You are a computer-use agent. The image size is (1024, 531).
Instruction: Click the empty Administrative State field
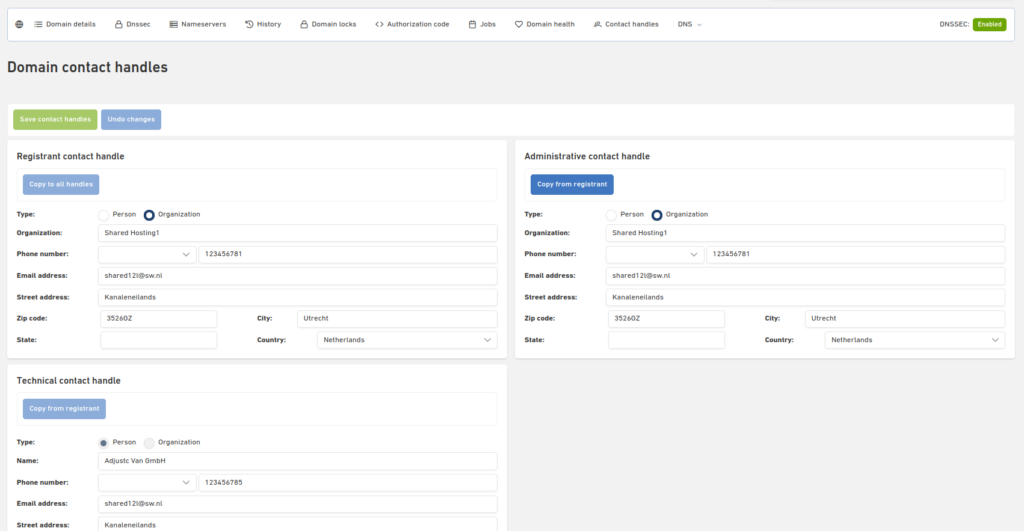pos(666,340)
